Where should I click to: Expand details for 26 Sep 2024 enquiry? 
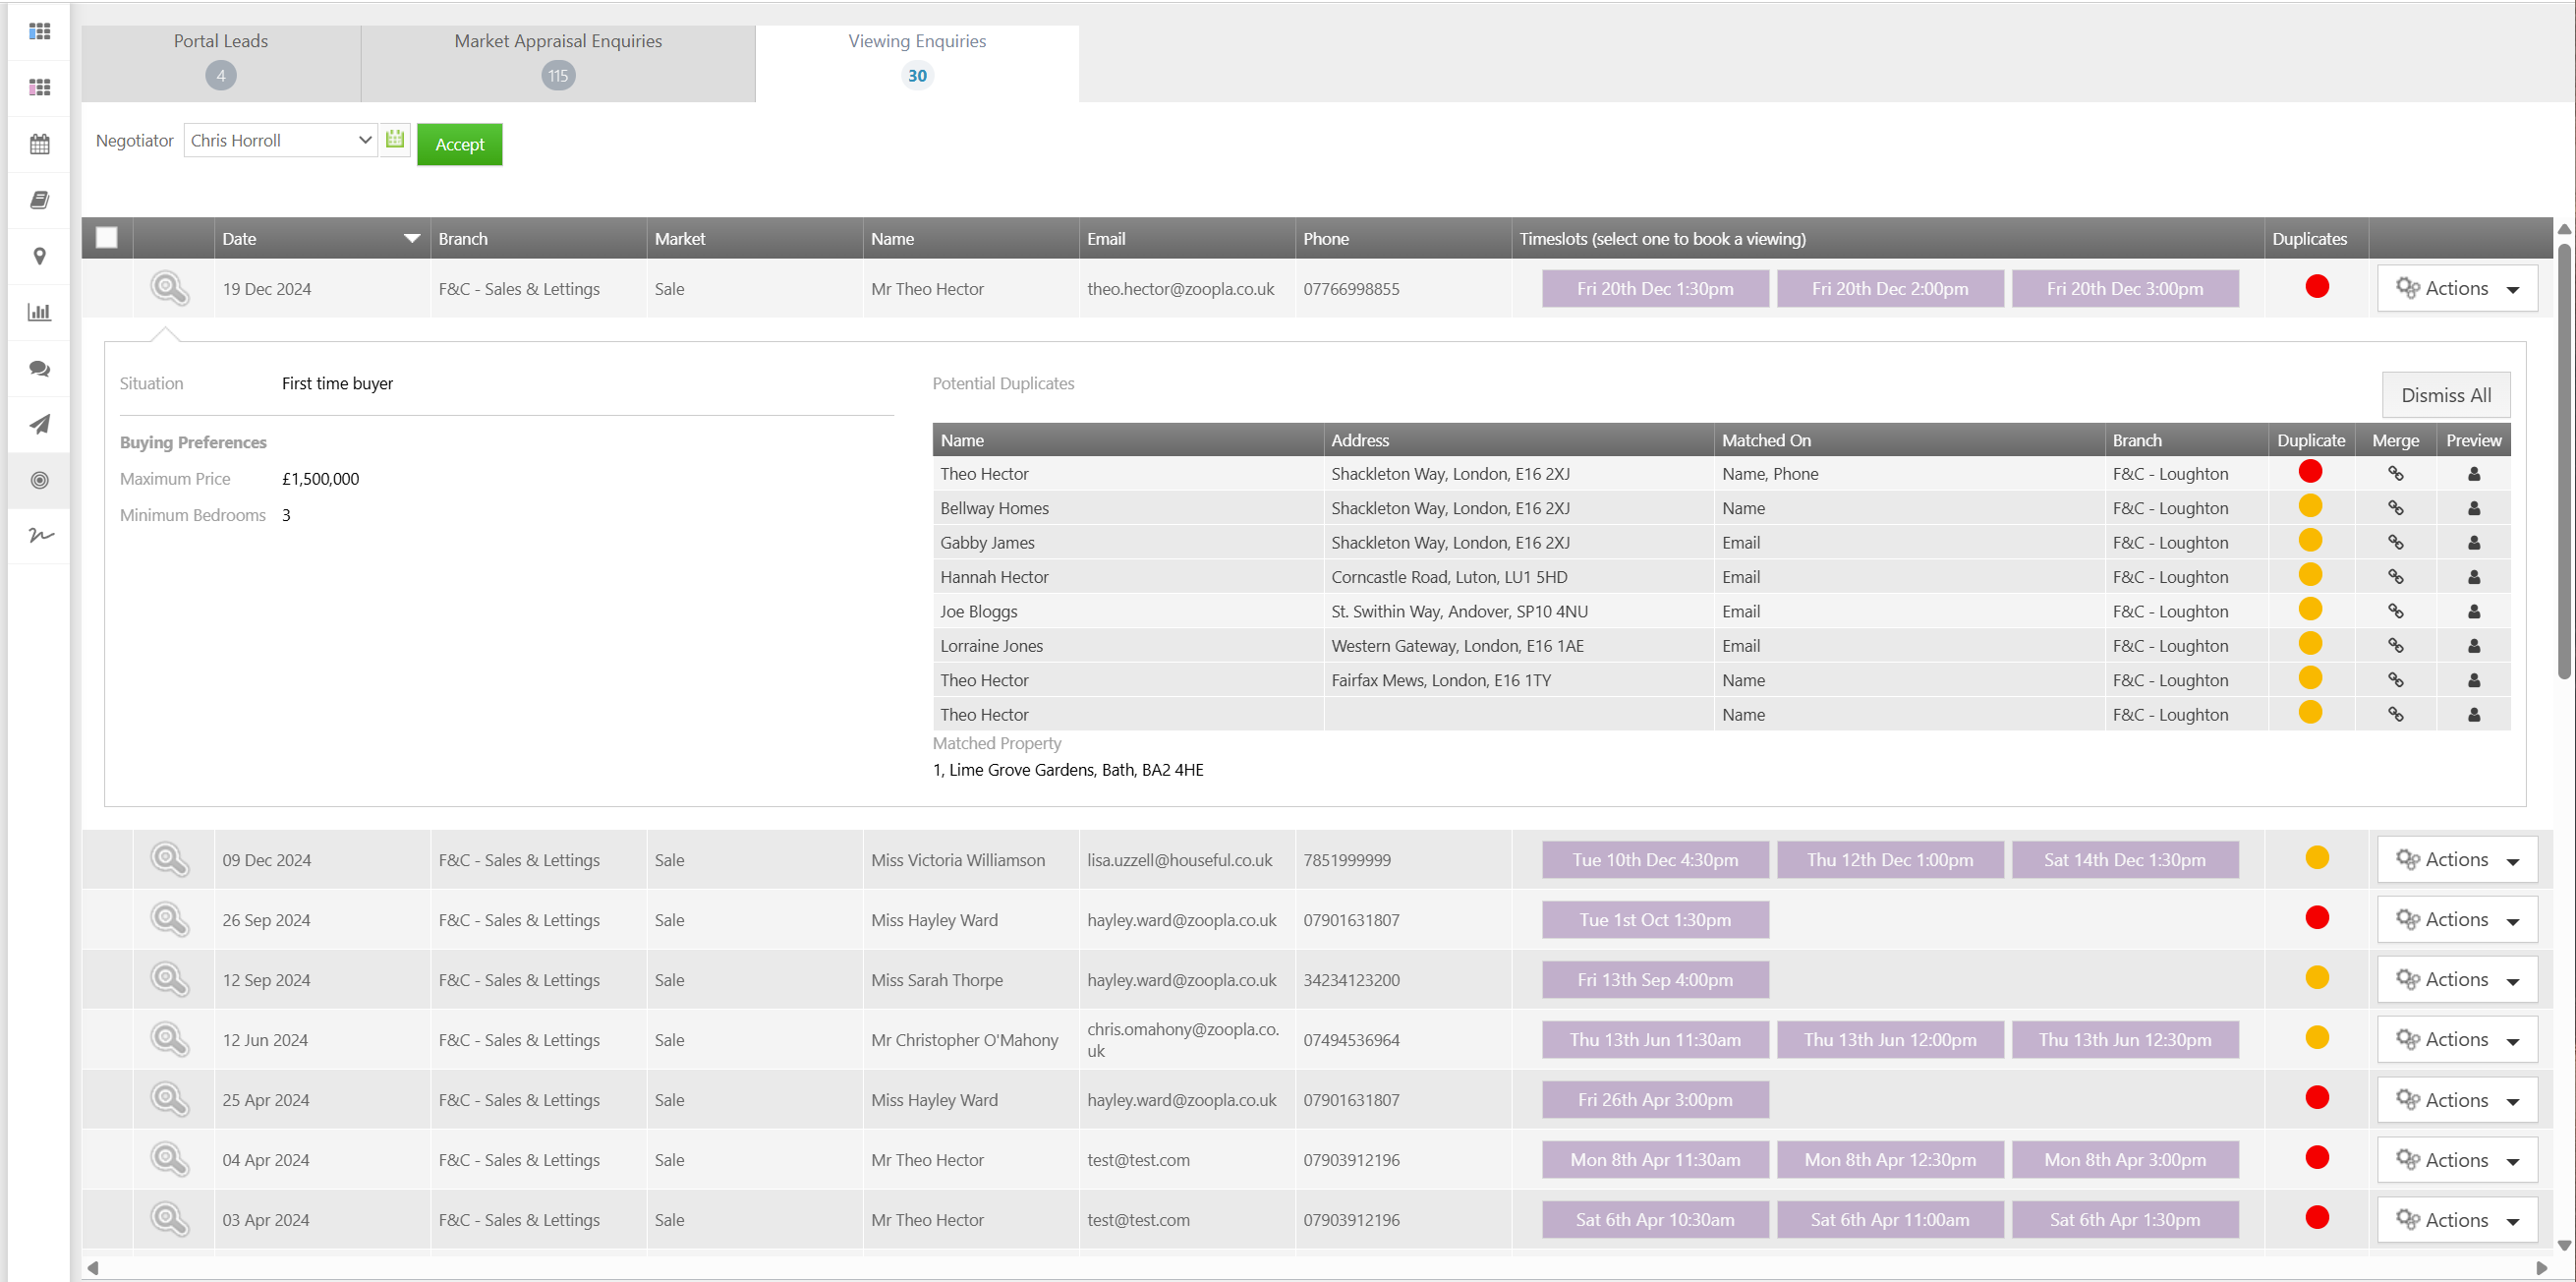coord(169,920)
